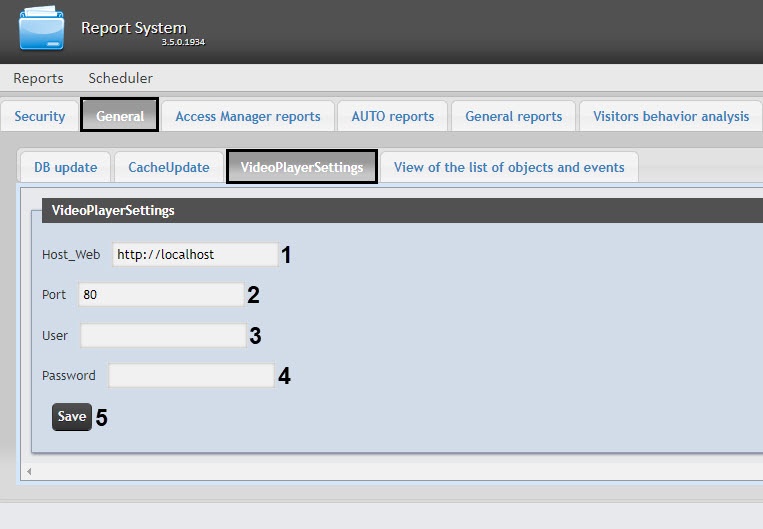This screenshot has height=529, width=763.
Task: Go to Access Manager reports tab
Action: click(x=247, y=116)
